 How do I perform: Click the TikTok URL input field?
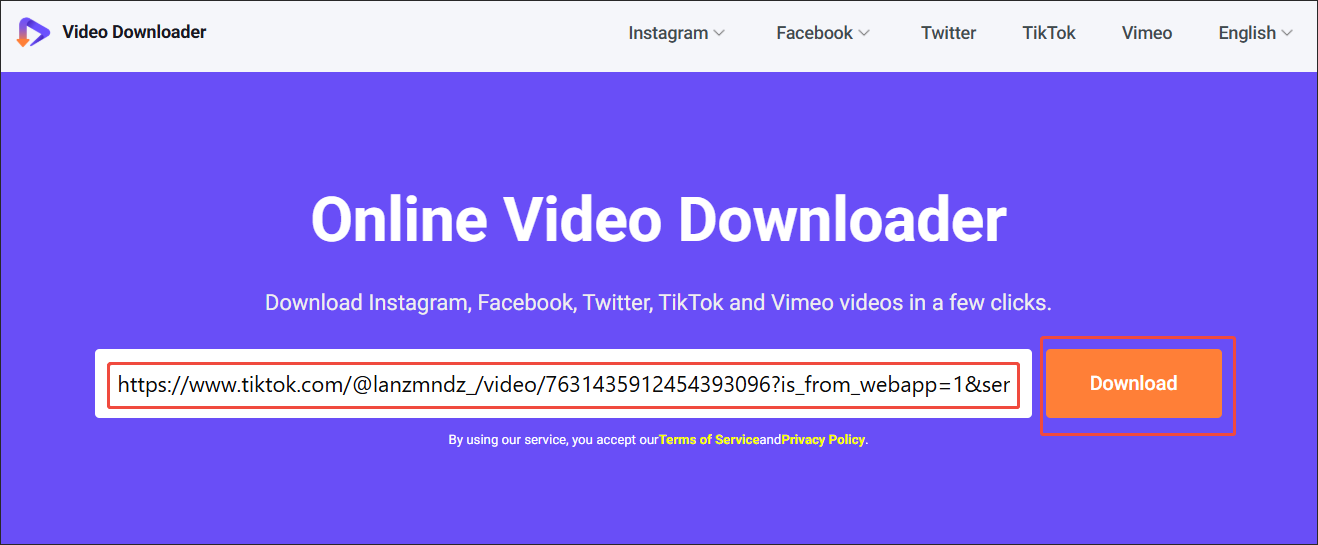(564, 384)
